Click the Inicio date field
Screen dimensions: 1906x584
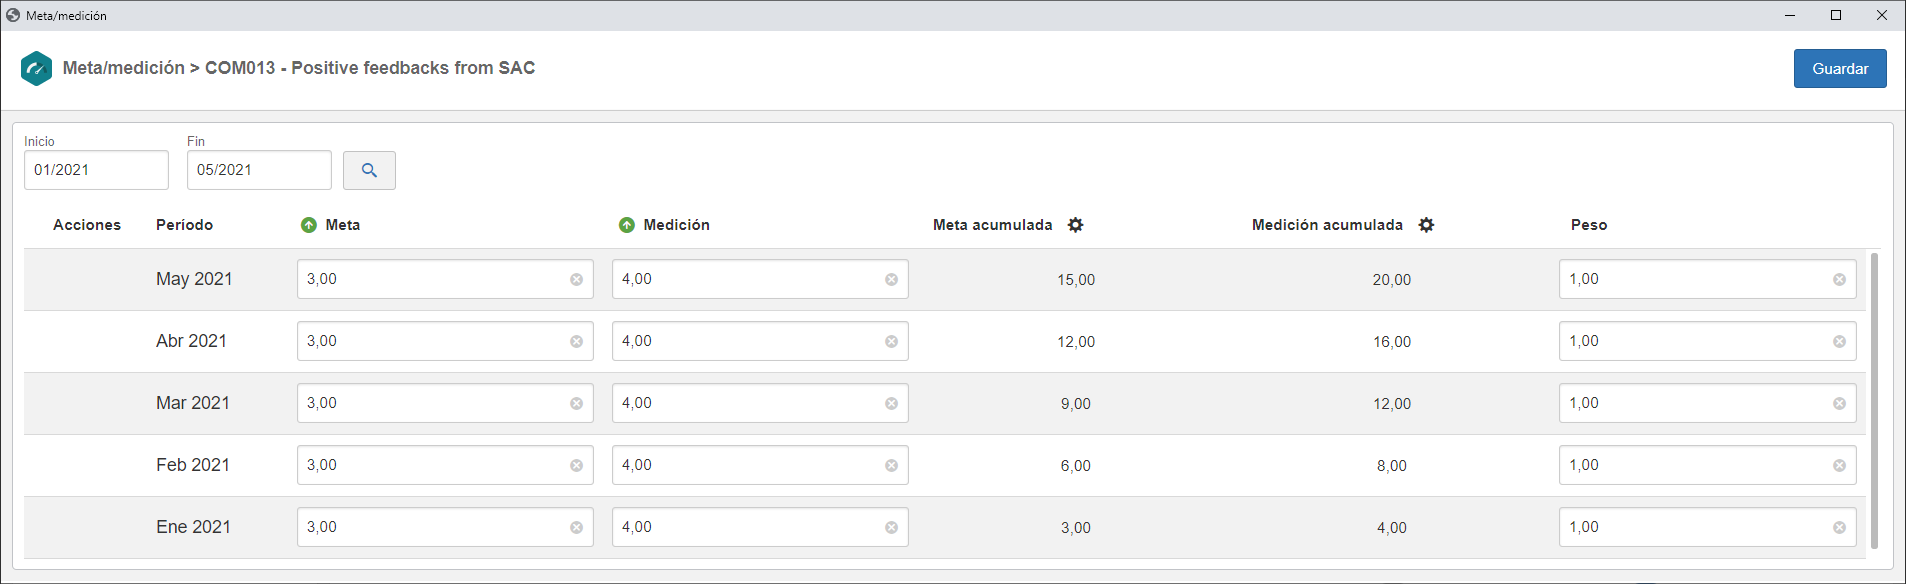click(96, 170)
